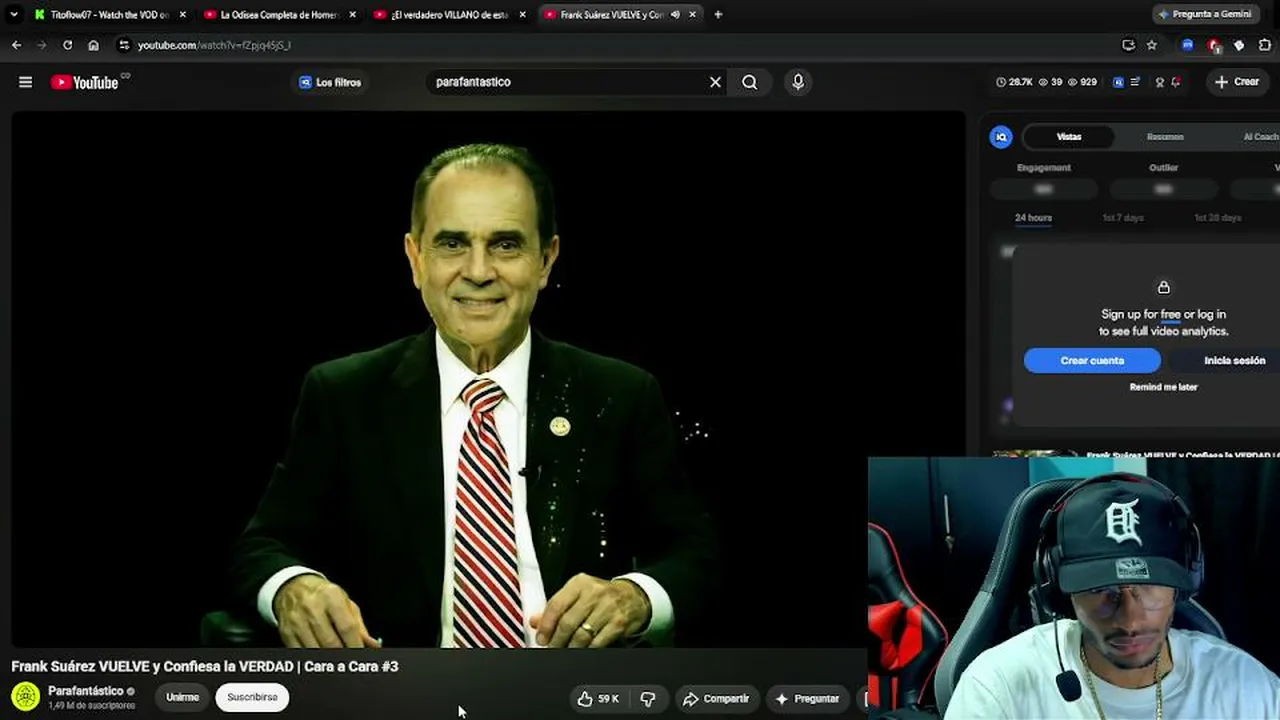1280x720 pixels.
Task: Close the Titoflow07 tab
Action: coord(182,14)
